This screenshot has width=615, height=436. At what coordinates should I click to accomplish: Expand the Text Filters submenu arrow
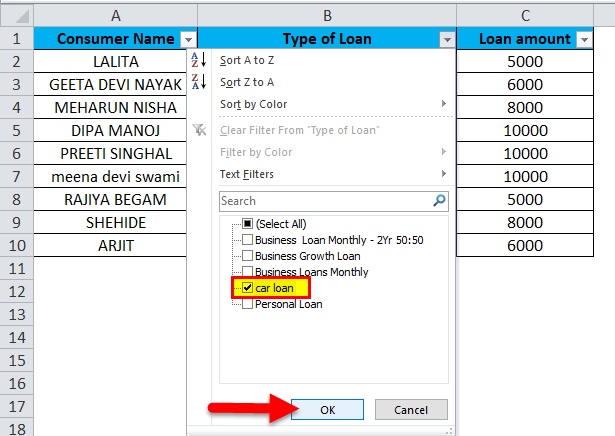pos(444,173)
